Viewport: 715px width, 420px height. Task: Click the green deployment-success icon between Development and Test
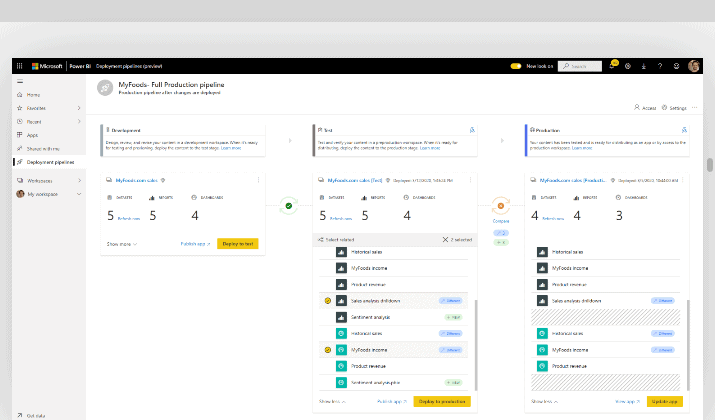(x=289, y=206)
